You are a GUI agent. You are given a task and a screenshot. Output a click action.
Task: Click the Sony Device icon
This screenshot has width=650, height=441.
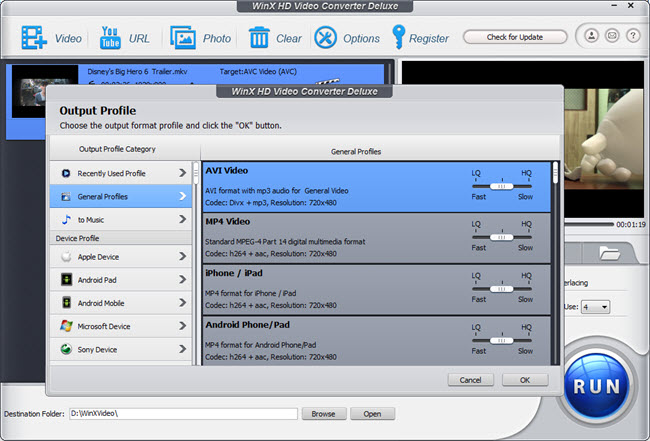click(x=66, y=349)
